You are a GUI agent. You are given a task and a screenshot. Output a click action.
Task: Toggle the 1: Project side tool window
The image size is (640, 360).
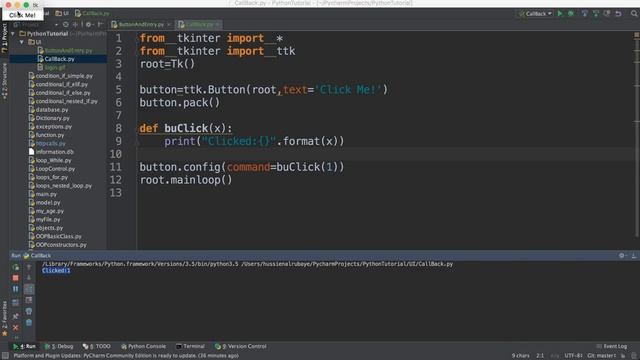click(4, 38)
